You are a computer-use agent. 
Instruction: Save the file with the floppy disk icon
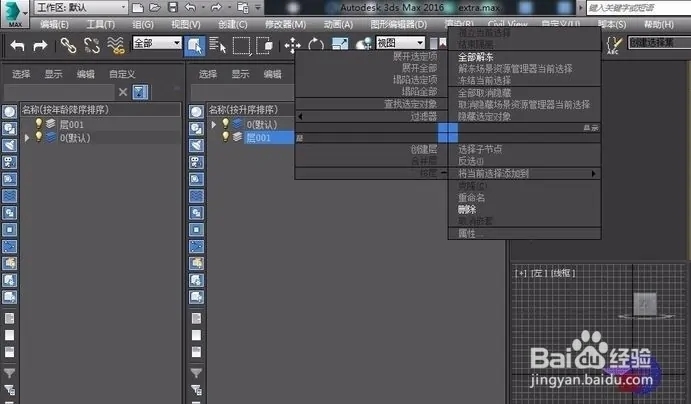(x=173, y=7)
